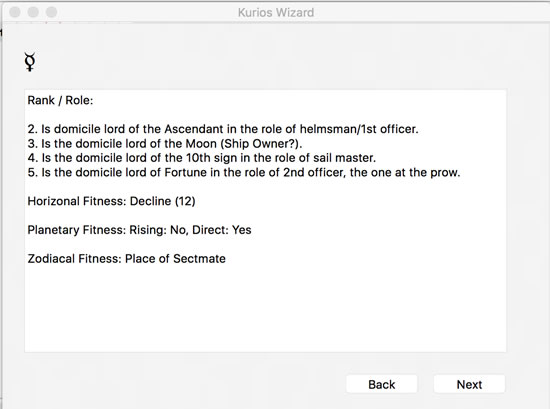Click the empty area of the text box
Image resolution: width=550 pixels, height=409 pixels.
[265, 309]
